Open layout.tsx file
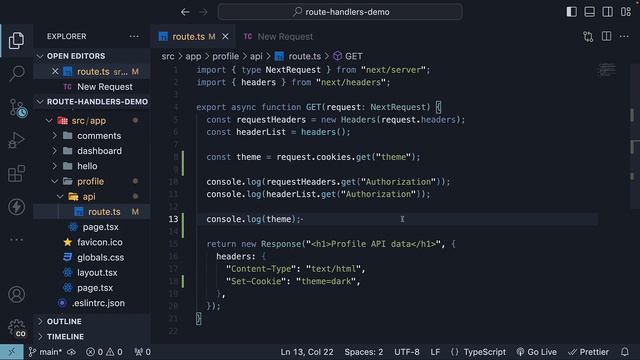Viewport: 640px width, 360px height. pos(97,273)
